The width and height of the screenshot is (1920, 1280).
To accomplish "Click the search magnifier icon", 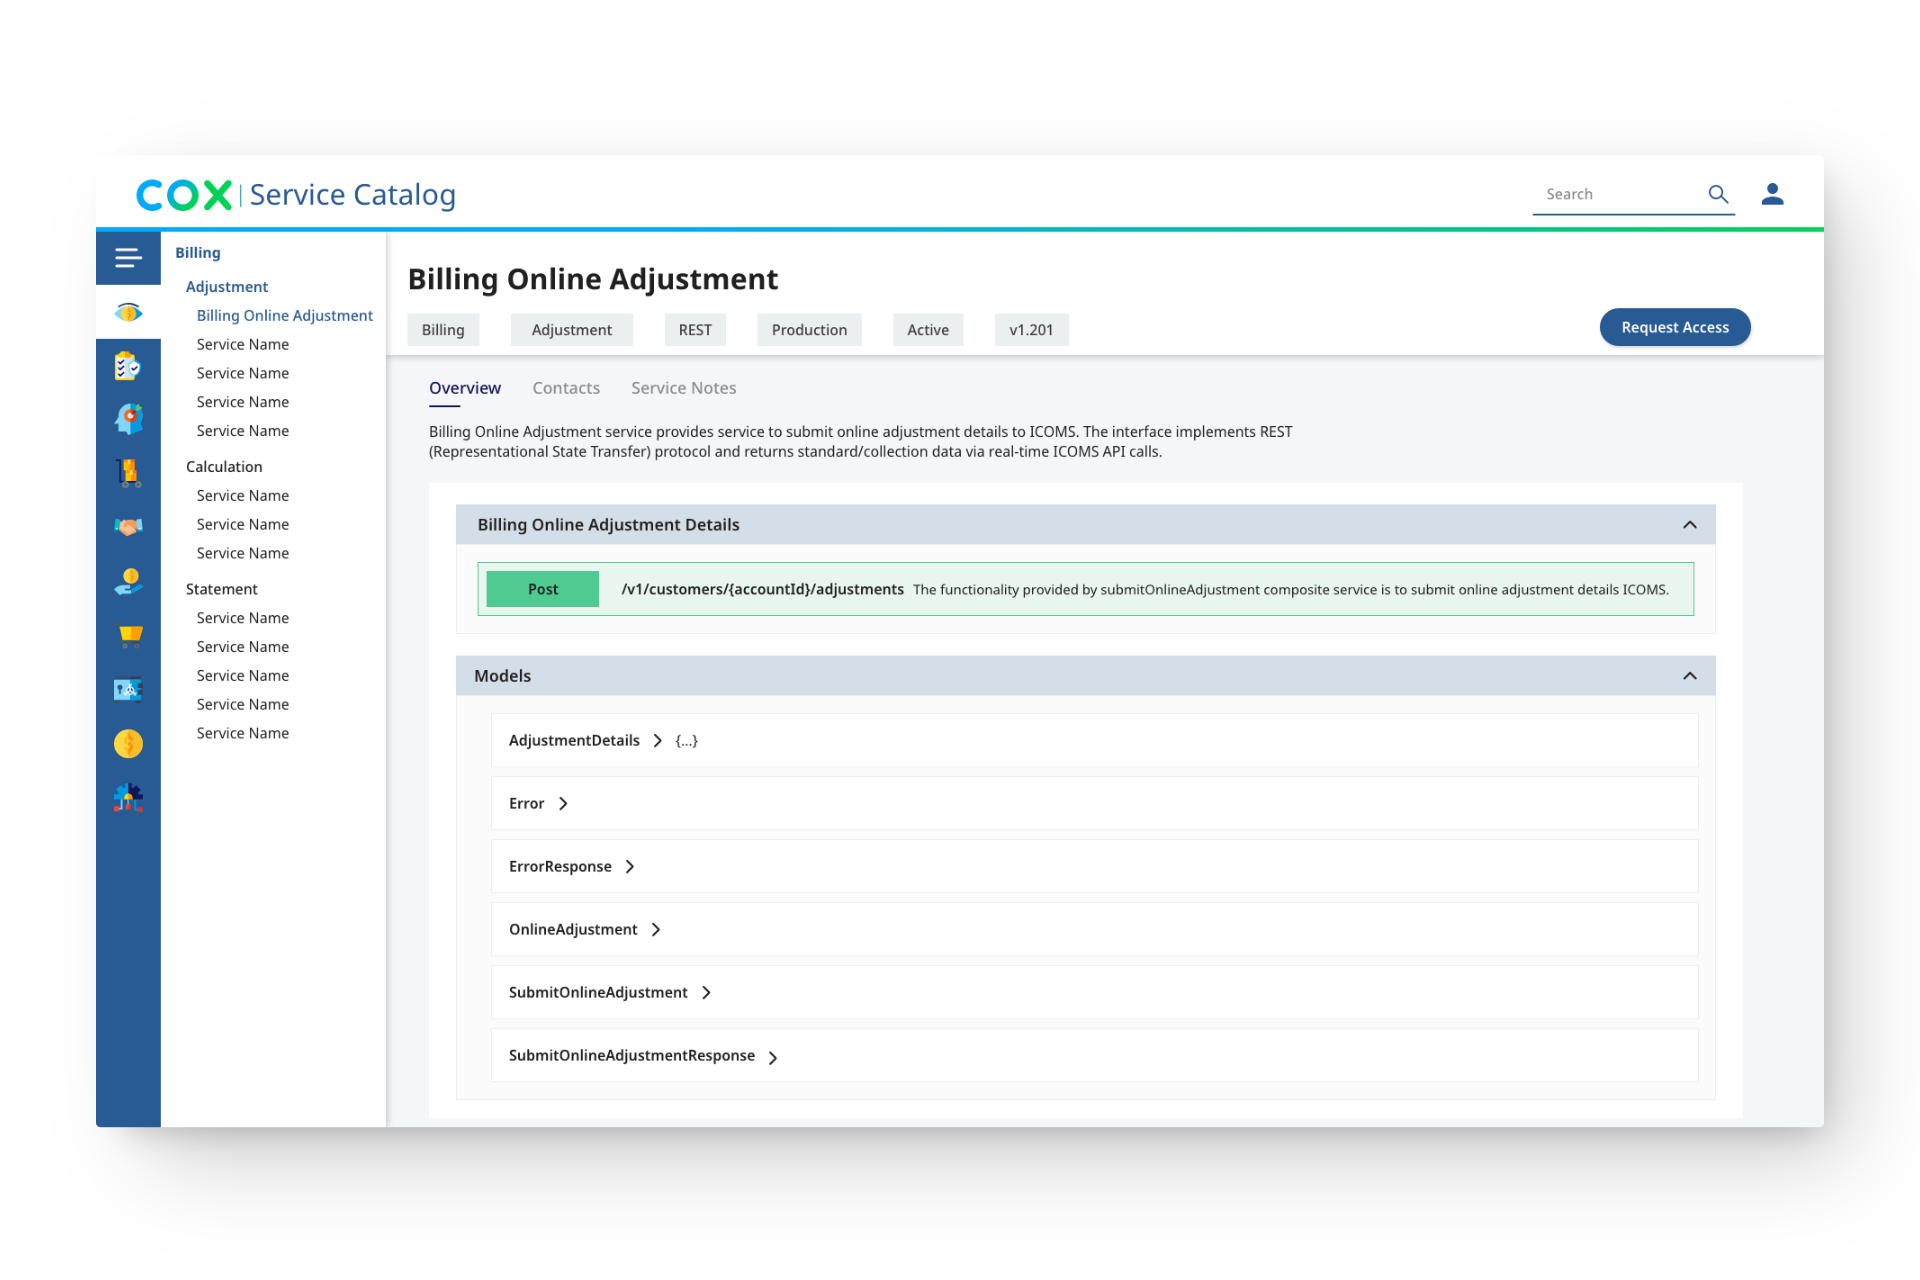I will click(1718, 194).
